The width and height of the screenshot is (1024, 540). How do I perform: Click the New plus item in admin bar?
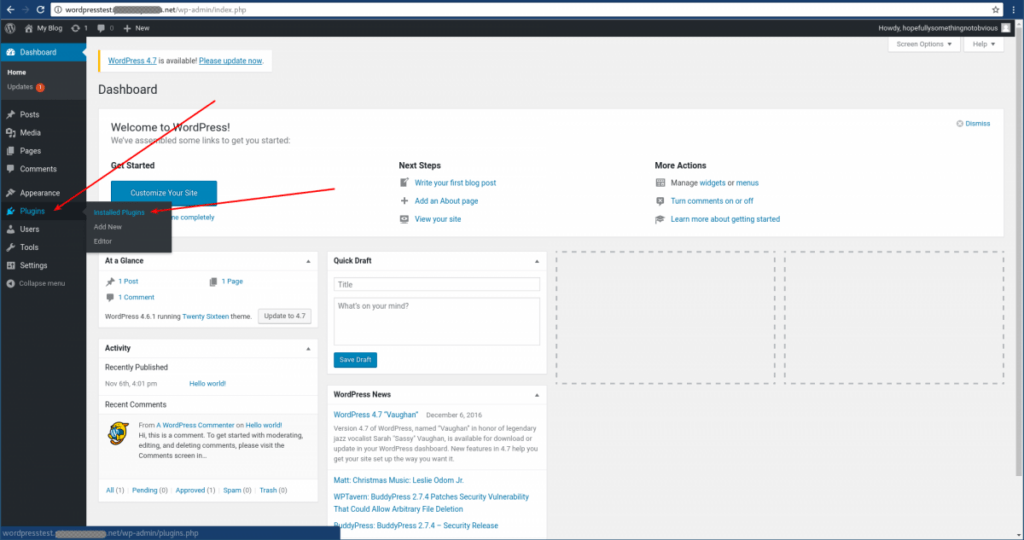136,28
